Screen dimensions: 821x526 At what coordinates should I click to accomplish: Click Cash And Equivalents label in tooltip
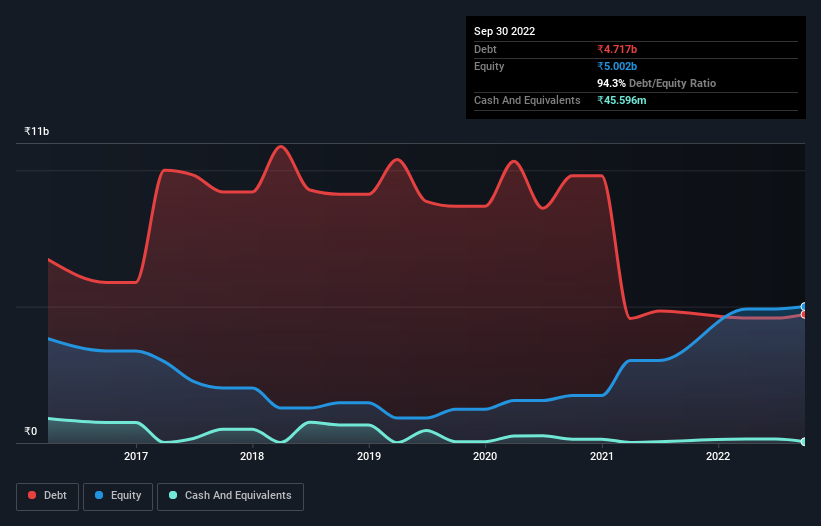(527, 100)
